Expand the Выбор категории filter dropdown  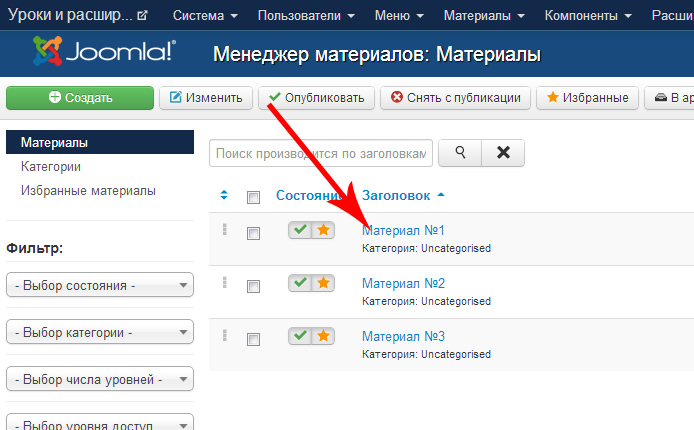click(99, 333)
